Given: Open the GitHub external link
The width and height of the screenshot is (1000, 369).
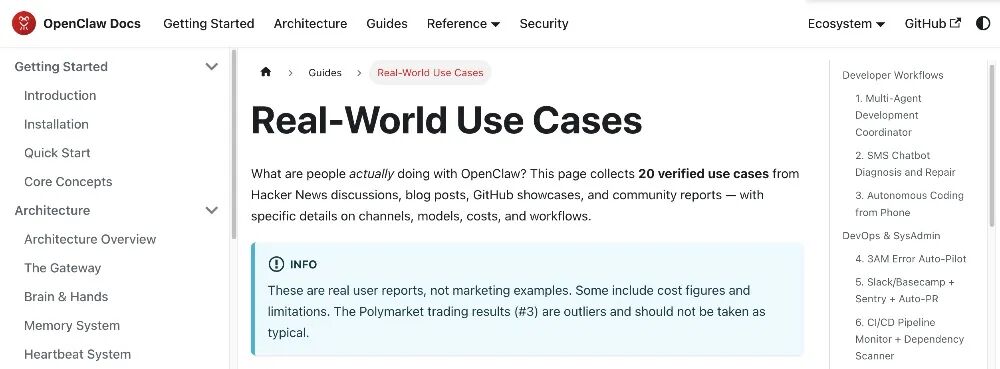Looking at the screenshot, I should [932, 24].
